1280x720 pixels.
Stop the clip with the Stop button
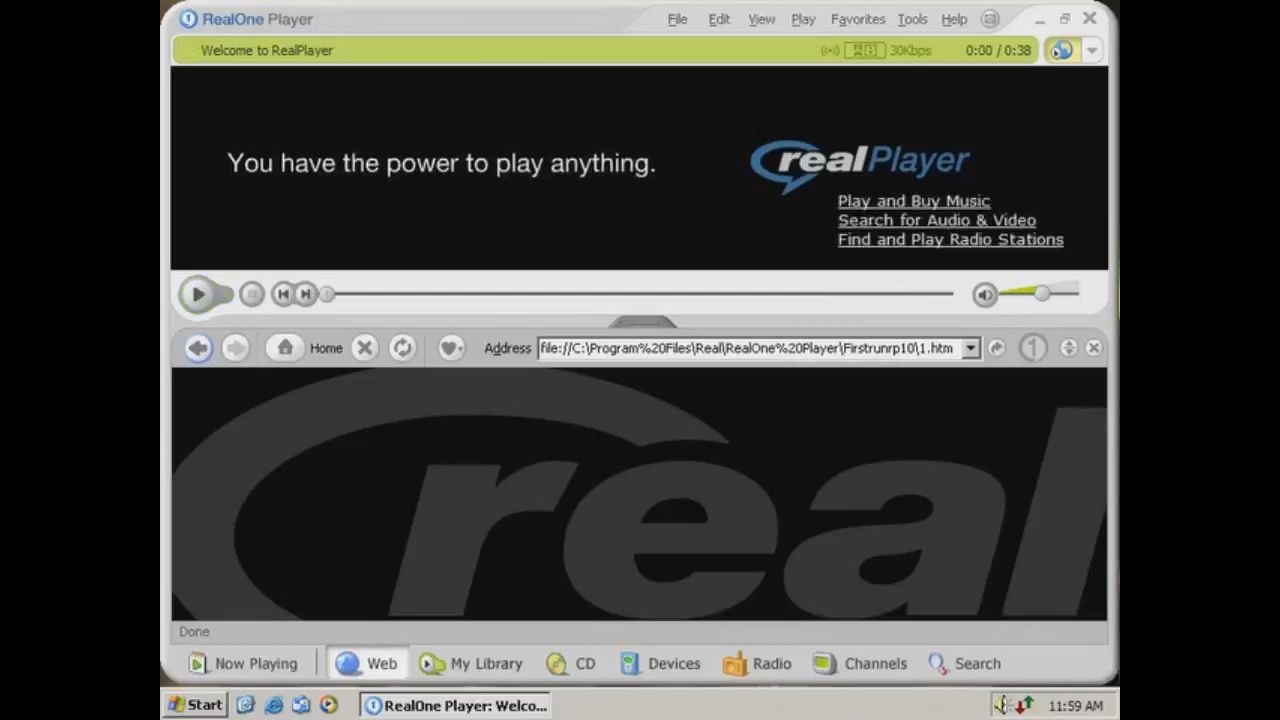pos(251,294)
